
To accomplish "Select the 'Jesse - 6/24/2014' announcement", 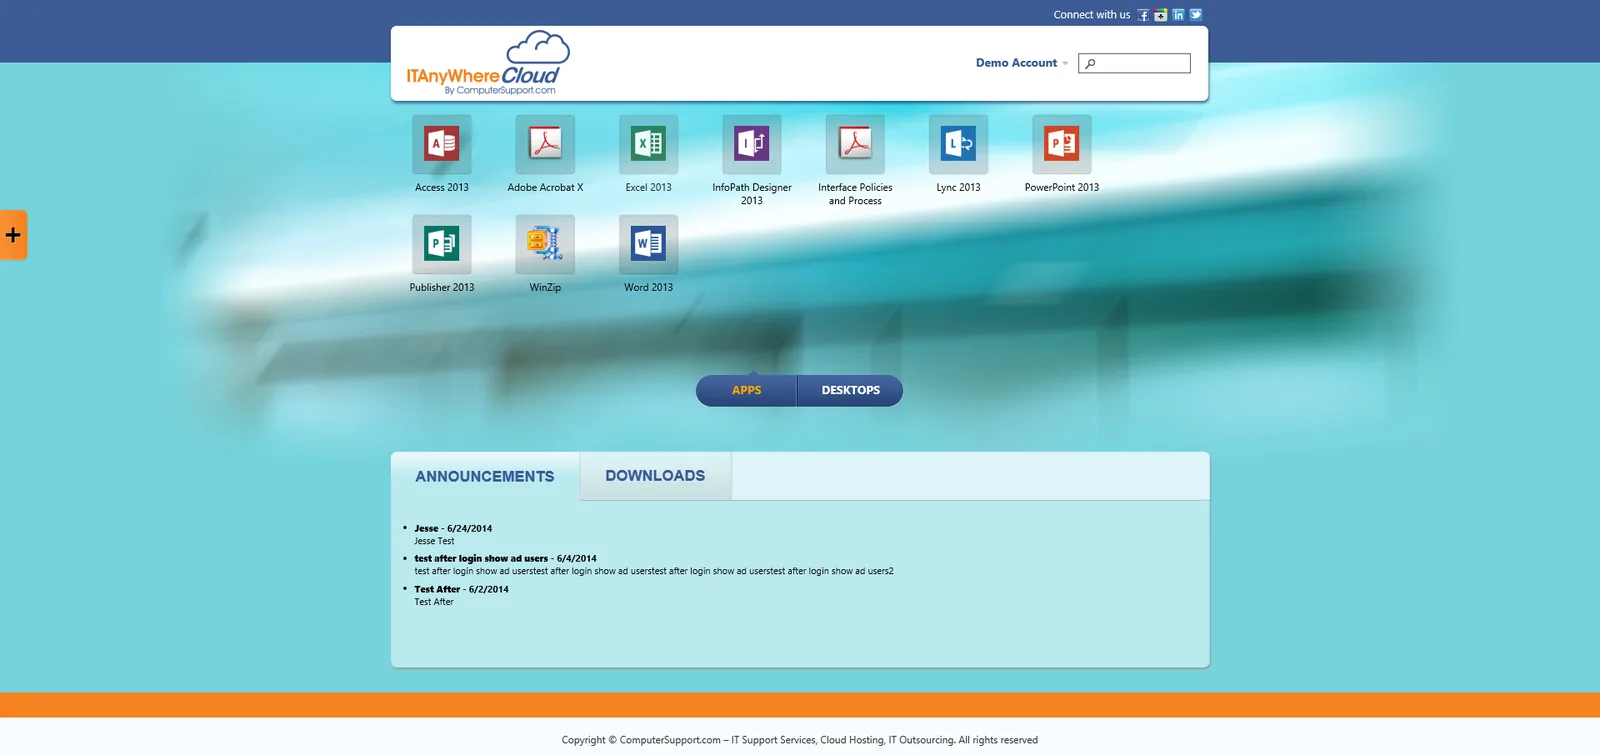I will 453,528.
